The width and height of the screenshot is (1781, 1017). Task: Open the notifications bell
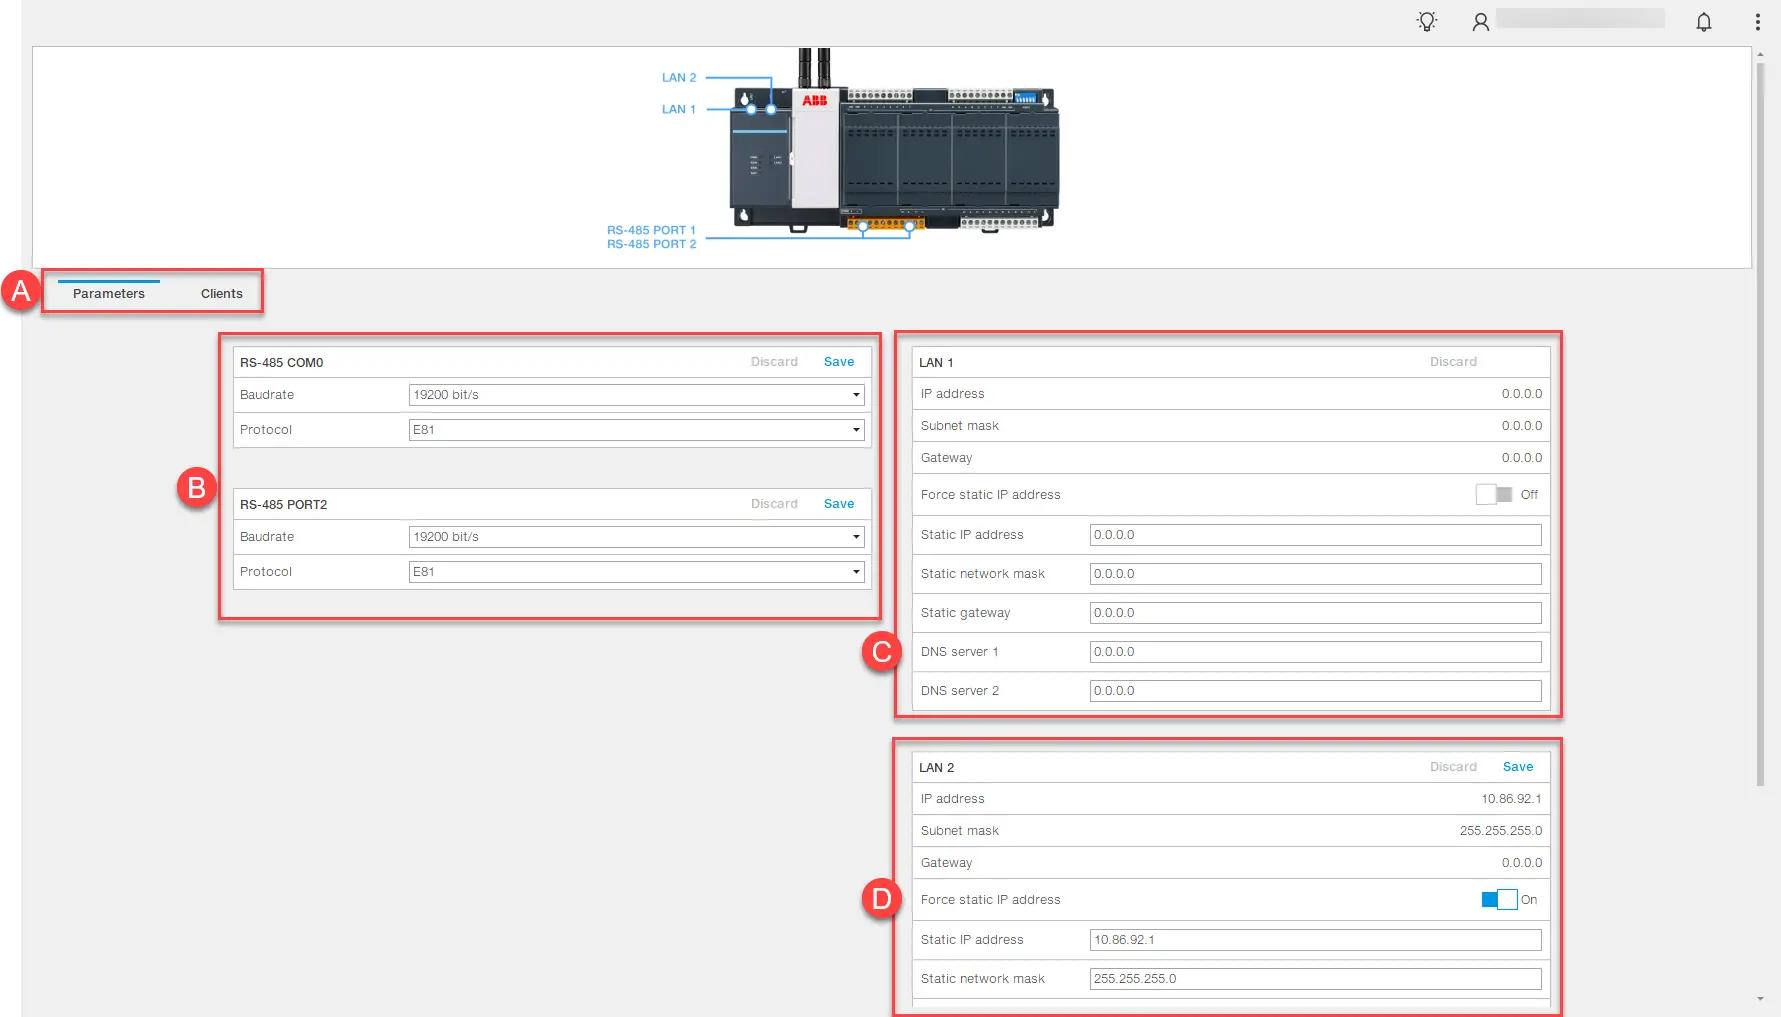(1704, 22)
